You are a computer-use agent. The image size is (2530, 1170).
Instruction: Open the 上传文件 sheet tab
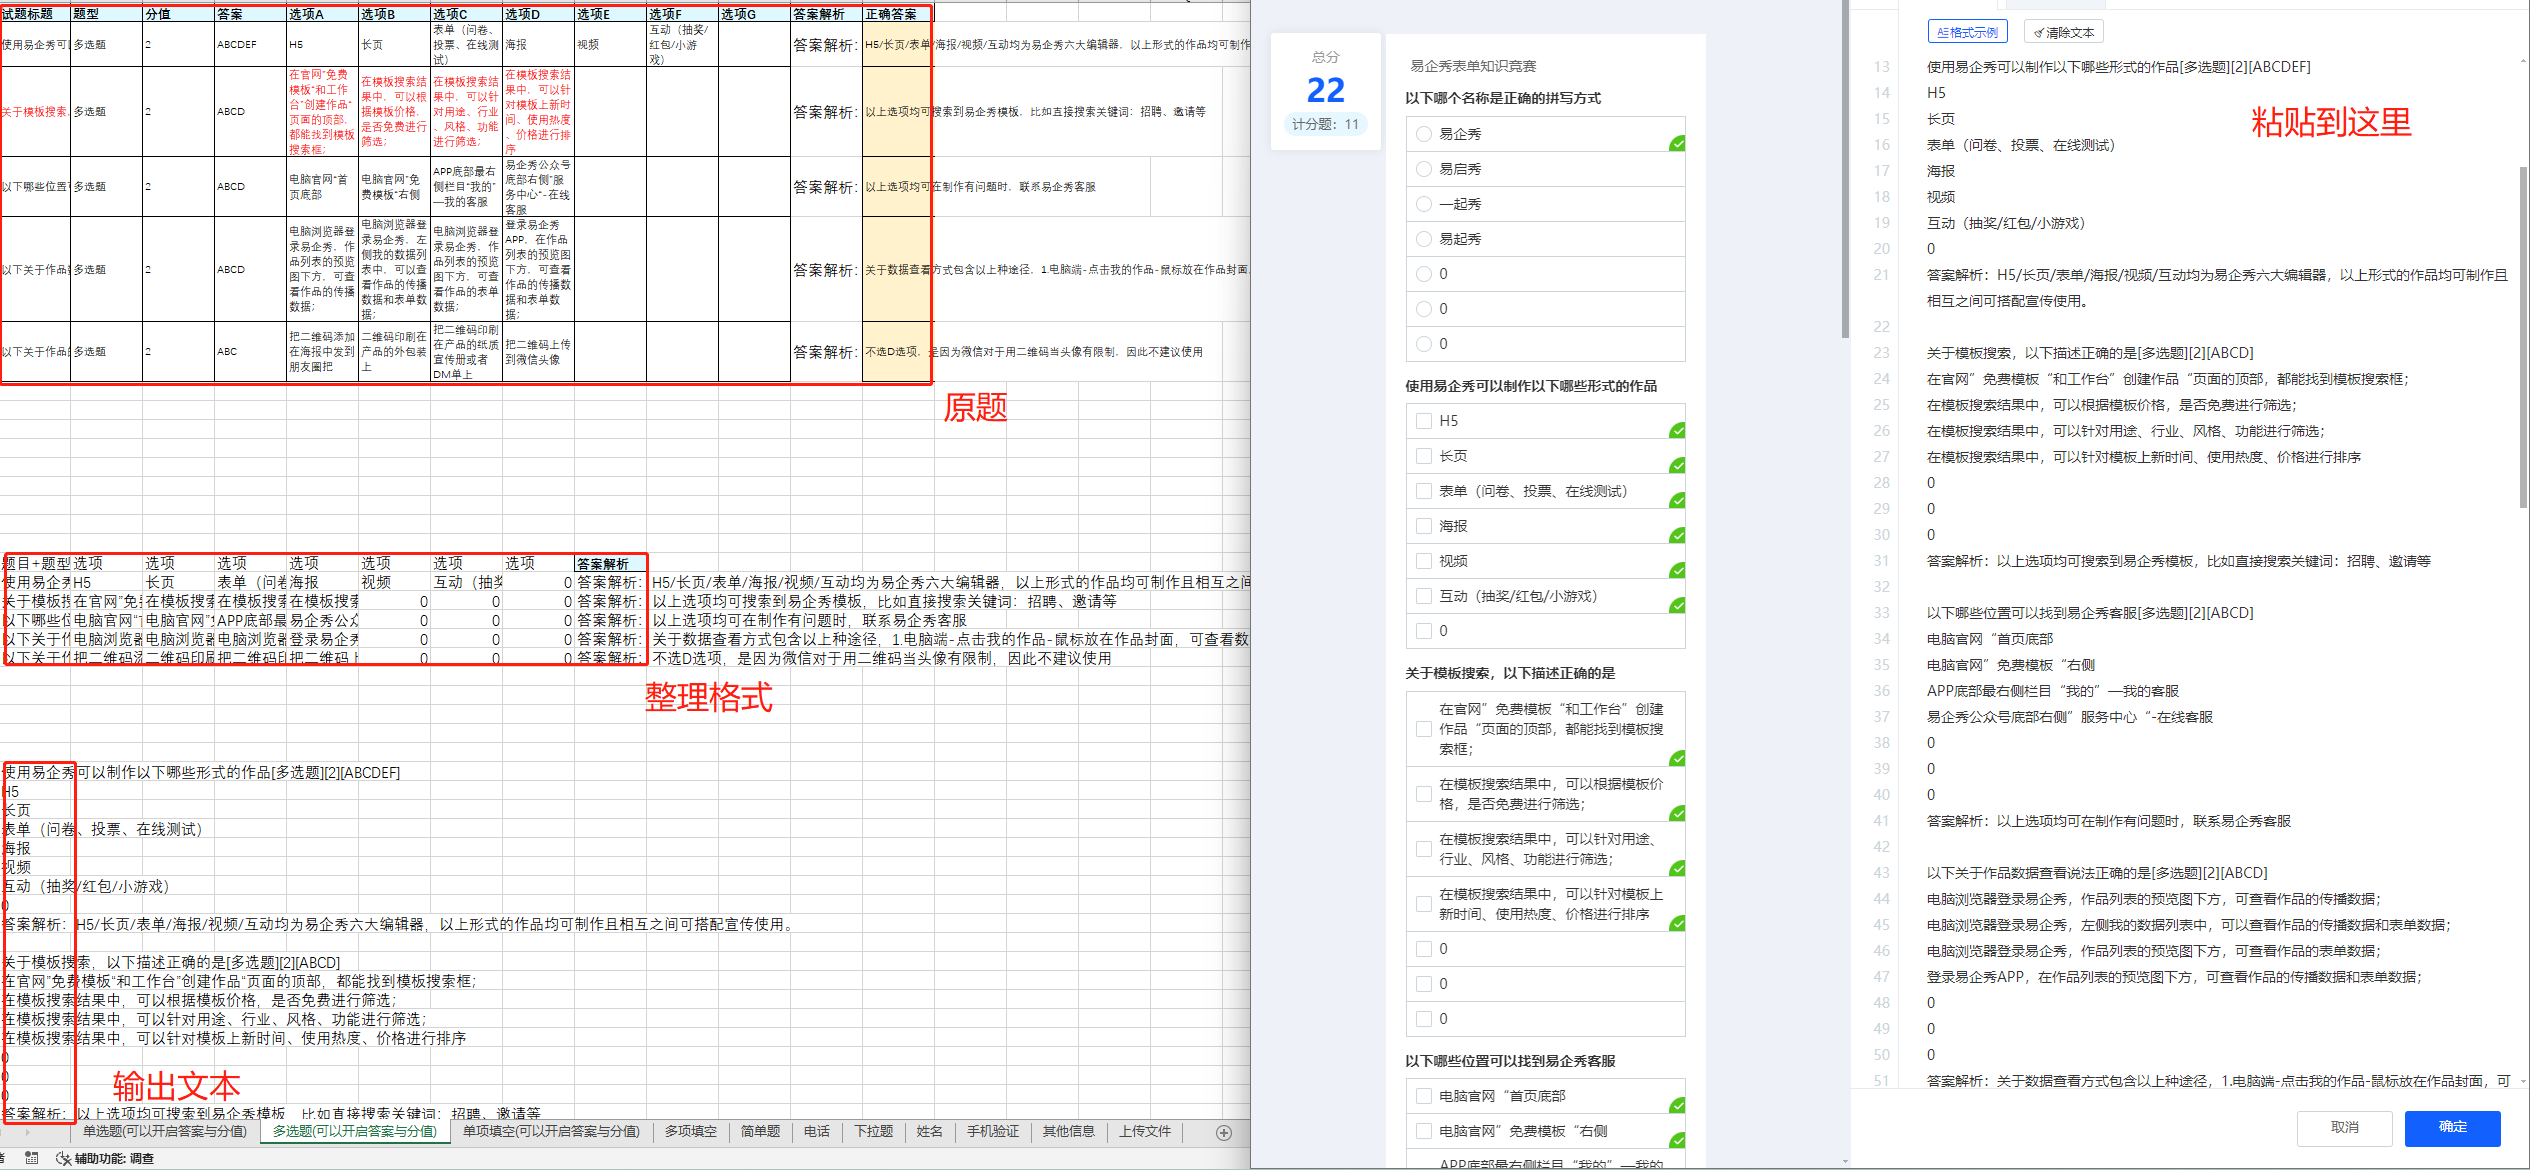coord(1145,1132)
